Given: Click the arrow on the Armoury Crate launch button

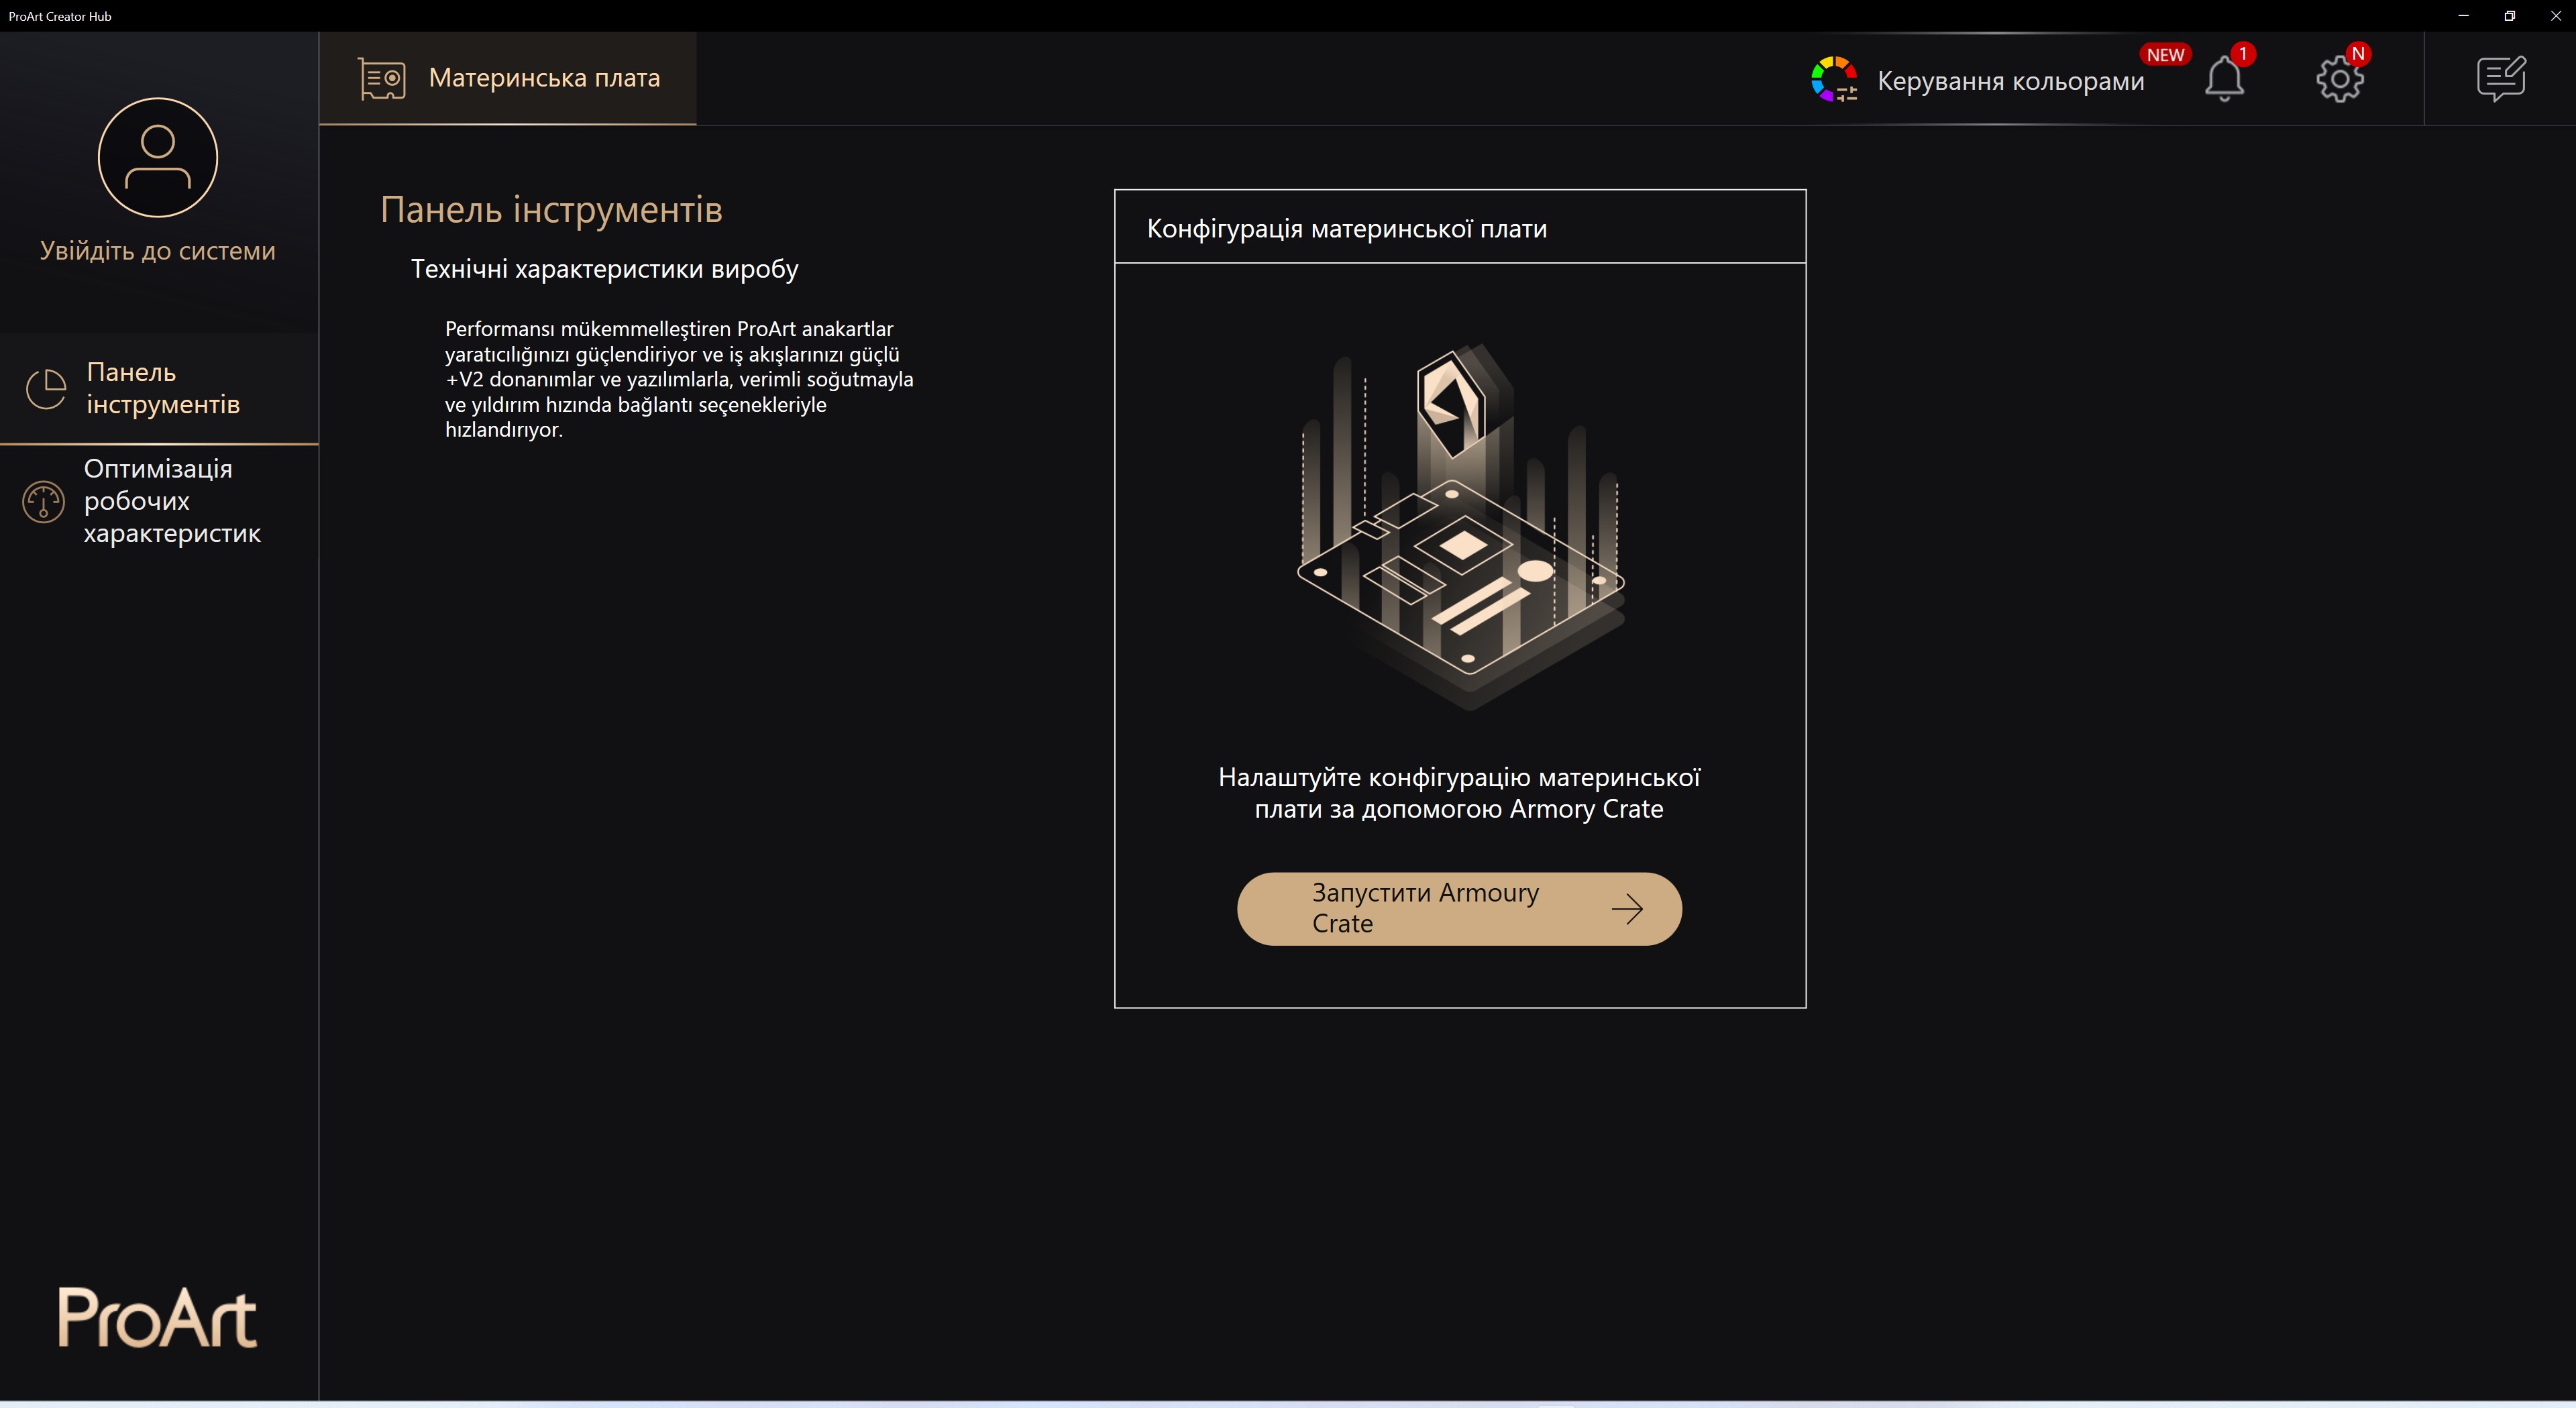Looking at the screenshot, I should (1627, 908).
